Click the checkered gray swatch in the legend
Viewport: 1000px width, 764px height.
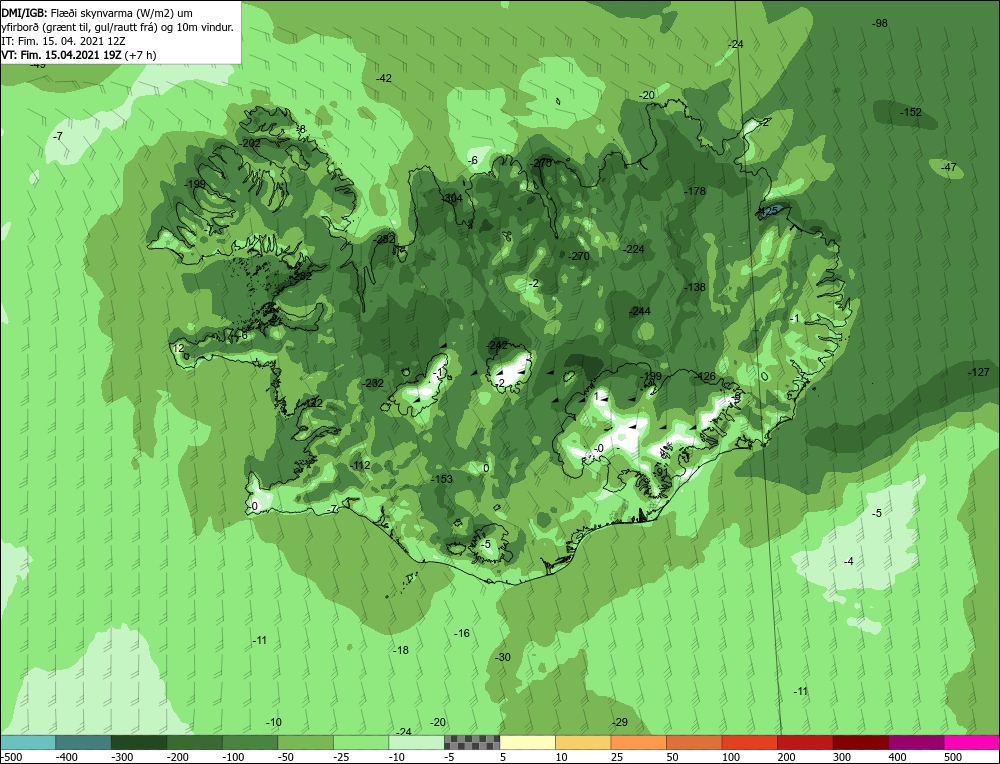[472, 742]
